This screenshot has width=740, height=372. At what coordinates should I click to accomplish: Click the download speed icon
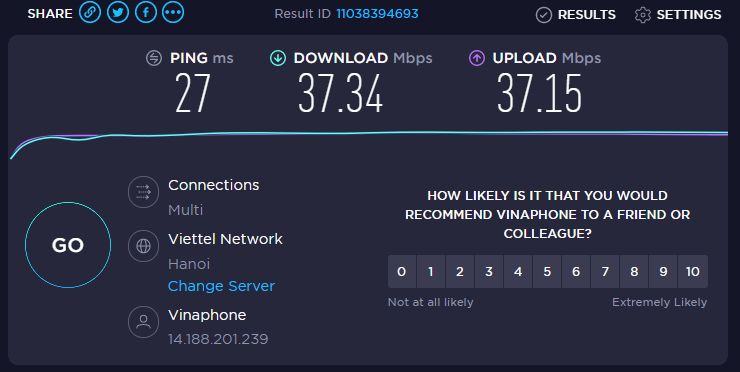pyautogui.click(x=278, y=58)
